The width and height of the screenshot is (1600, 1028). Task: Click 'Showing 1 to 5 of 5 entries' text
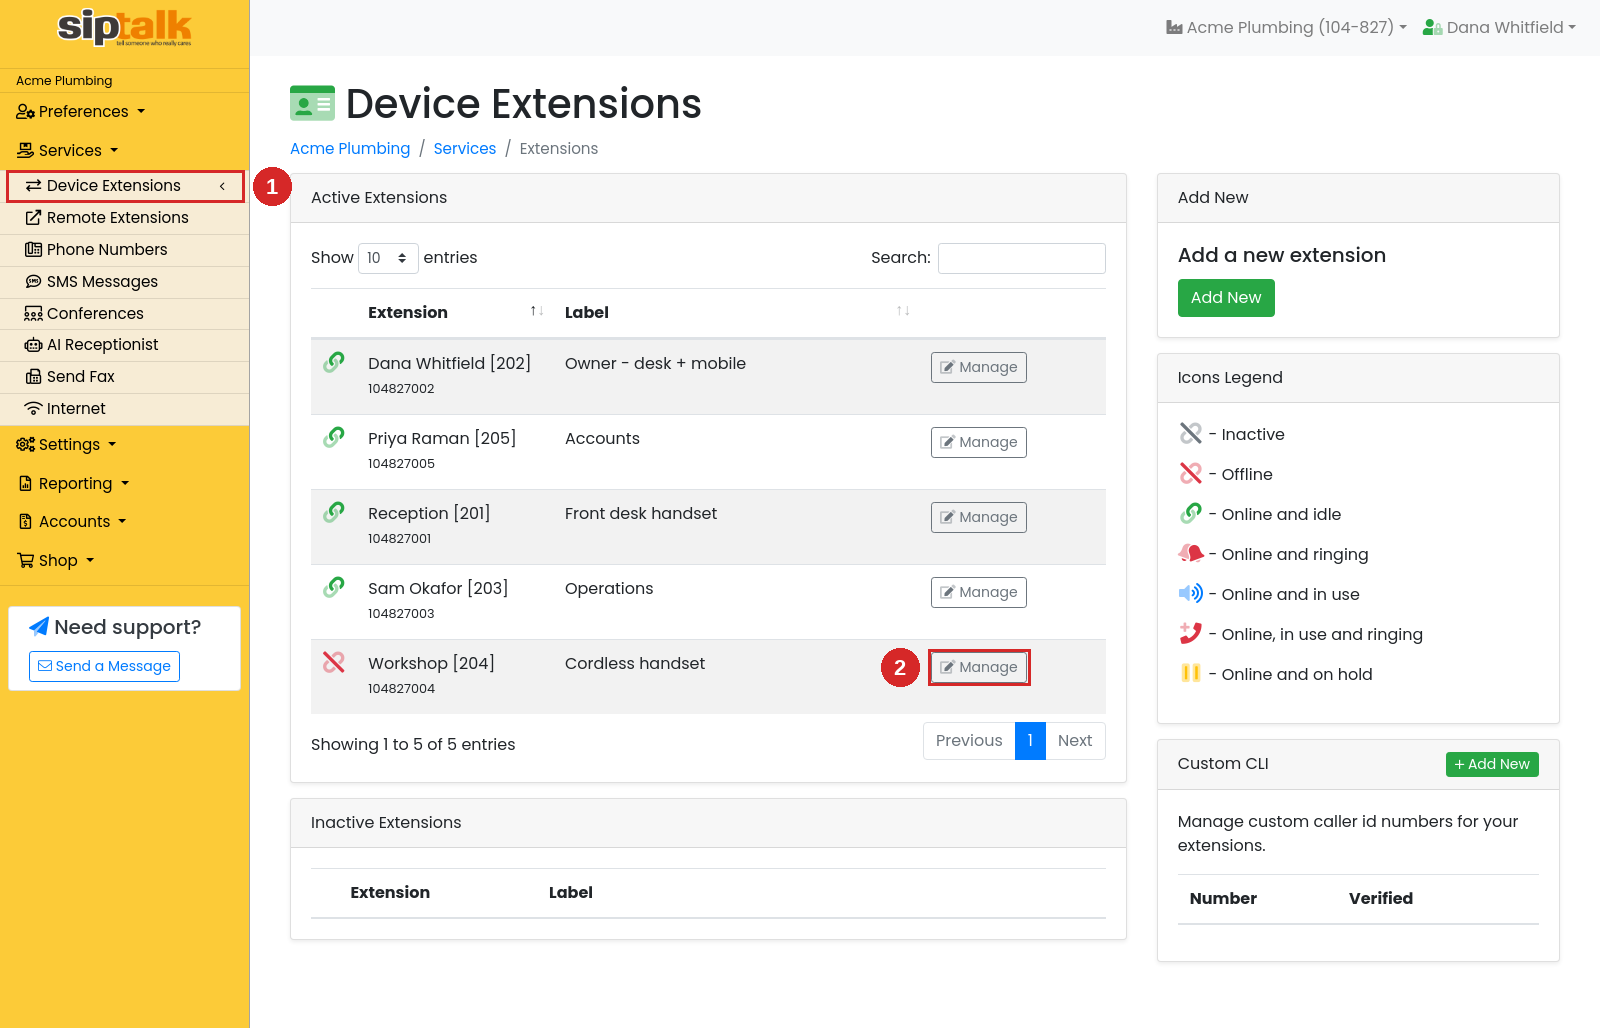tap(413, 744)
